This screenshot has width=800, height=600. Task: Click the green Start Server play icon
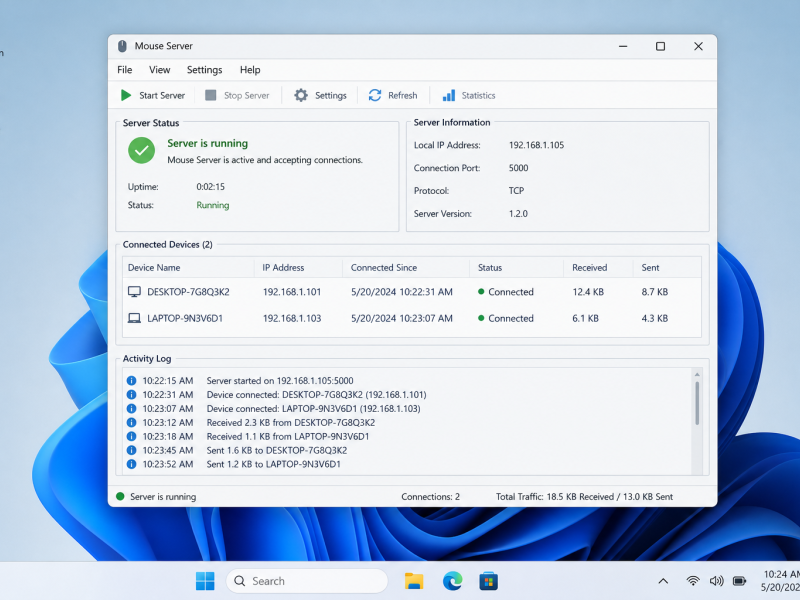pos(126,95)
